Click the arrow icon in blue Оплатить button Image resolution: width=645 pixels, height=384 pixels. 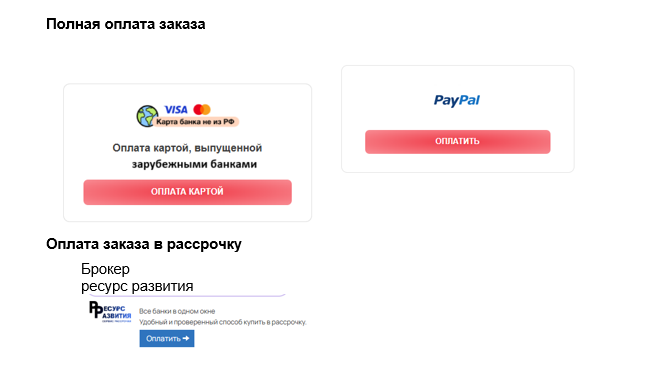[186, 338]
